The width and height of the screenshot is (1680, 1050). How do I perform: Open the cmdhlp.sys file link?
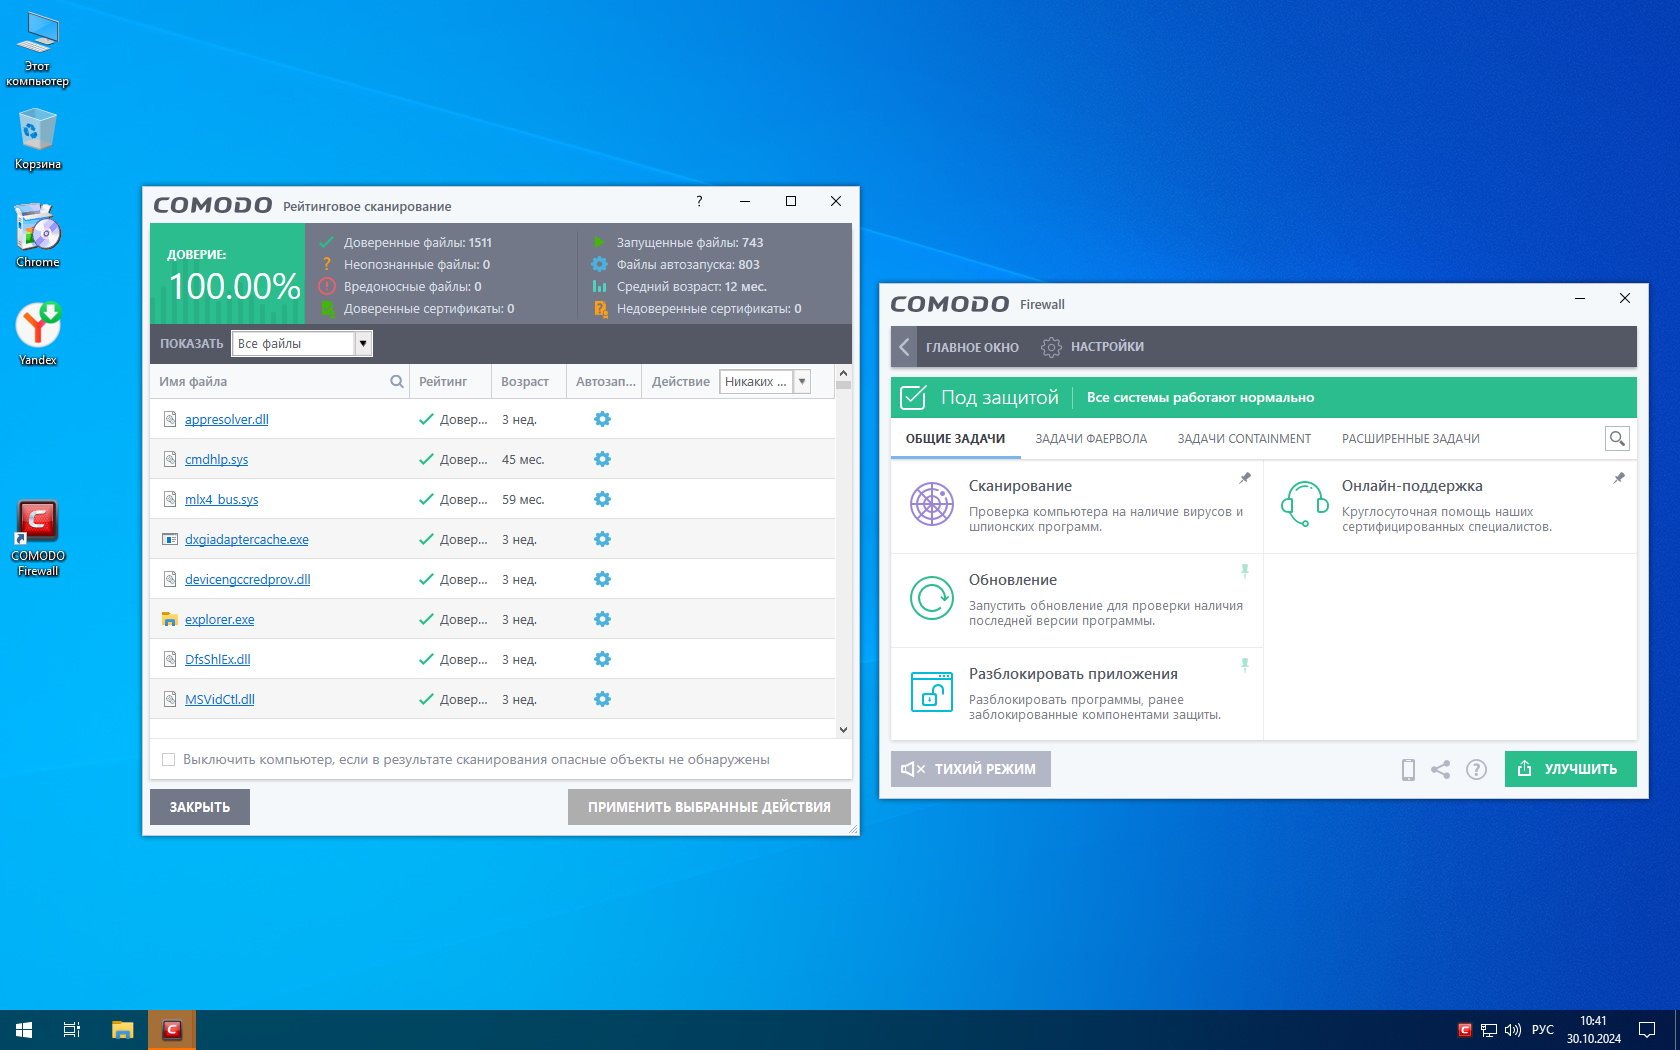pos(216,460)
